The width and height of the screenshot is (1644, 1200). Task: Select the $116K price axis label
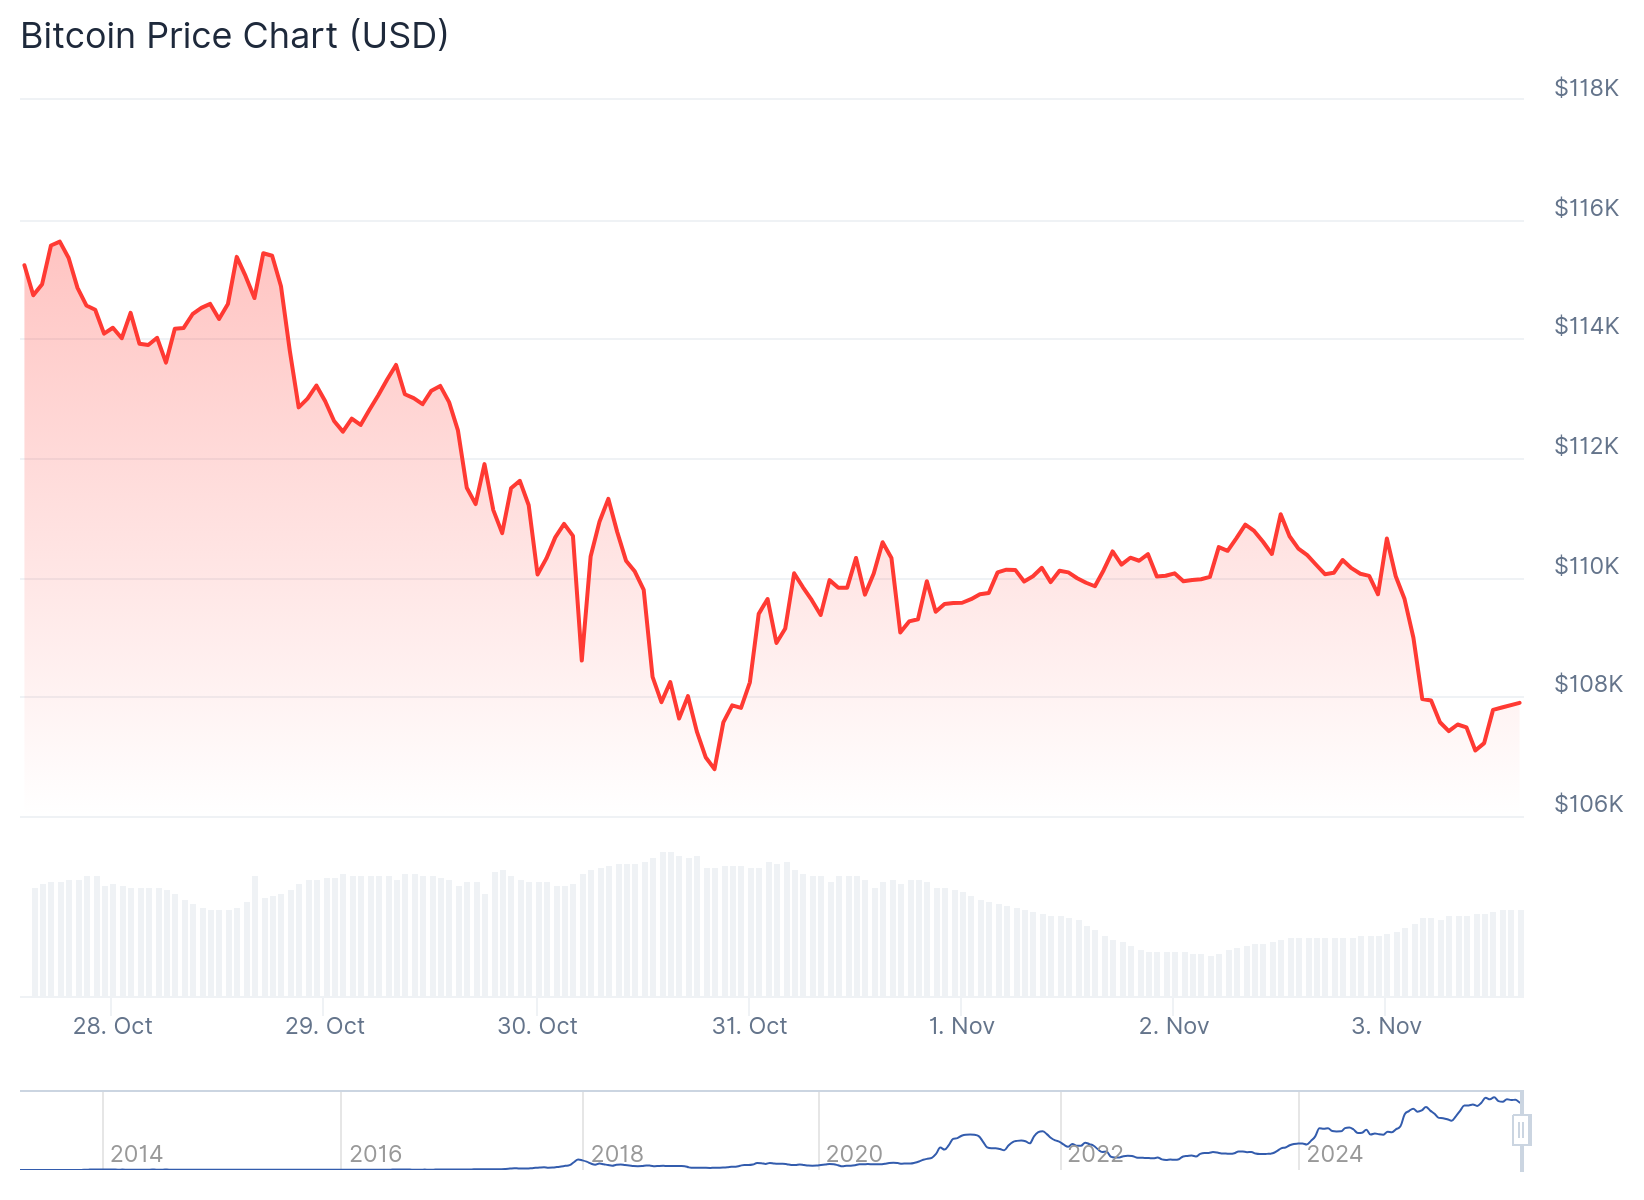[1586, 208]
